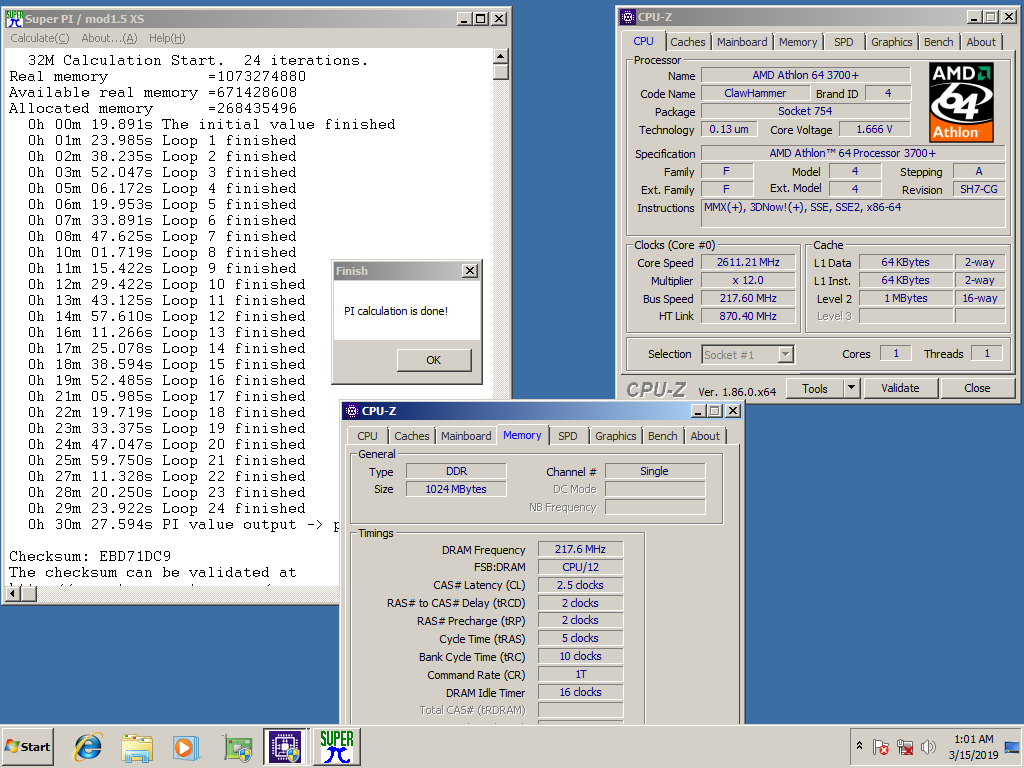Close the lower CPU-Z Memory window
The image size is (1024, 768).
point(733,411)
